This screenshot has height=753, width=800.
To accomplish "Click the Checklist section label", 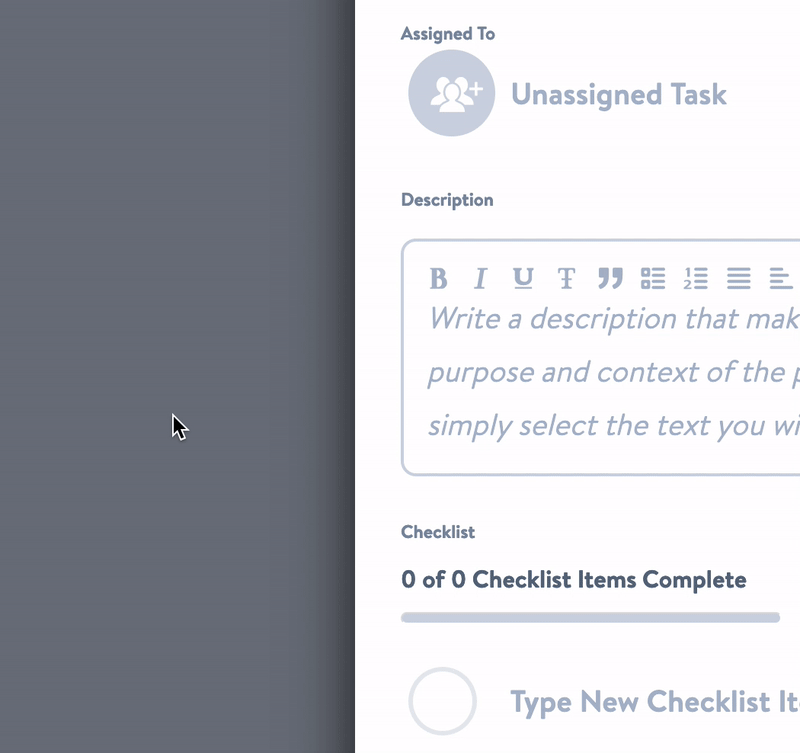I will pos(438,532).
